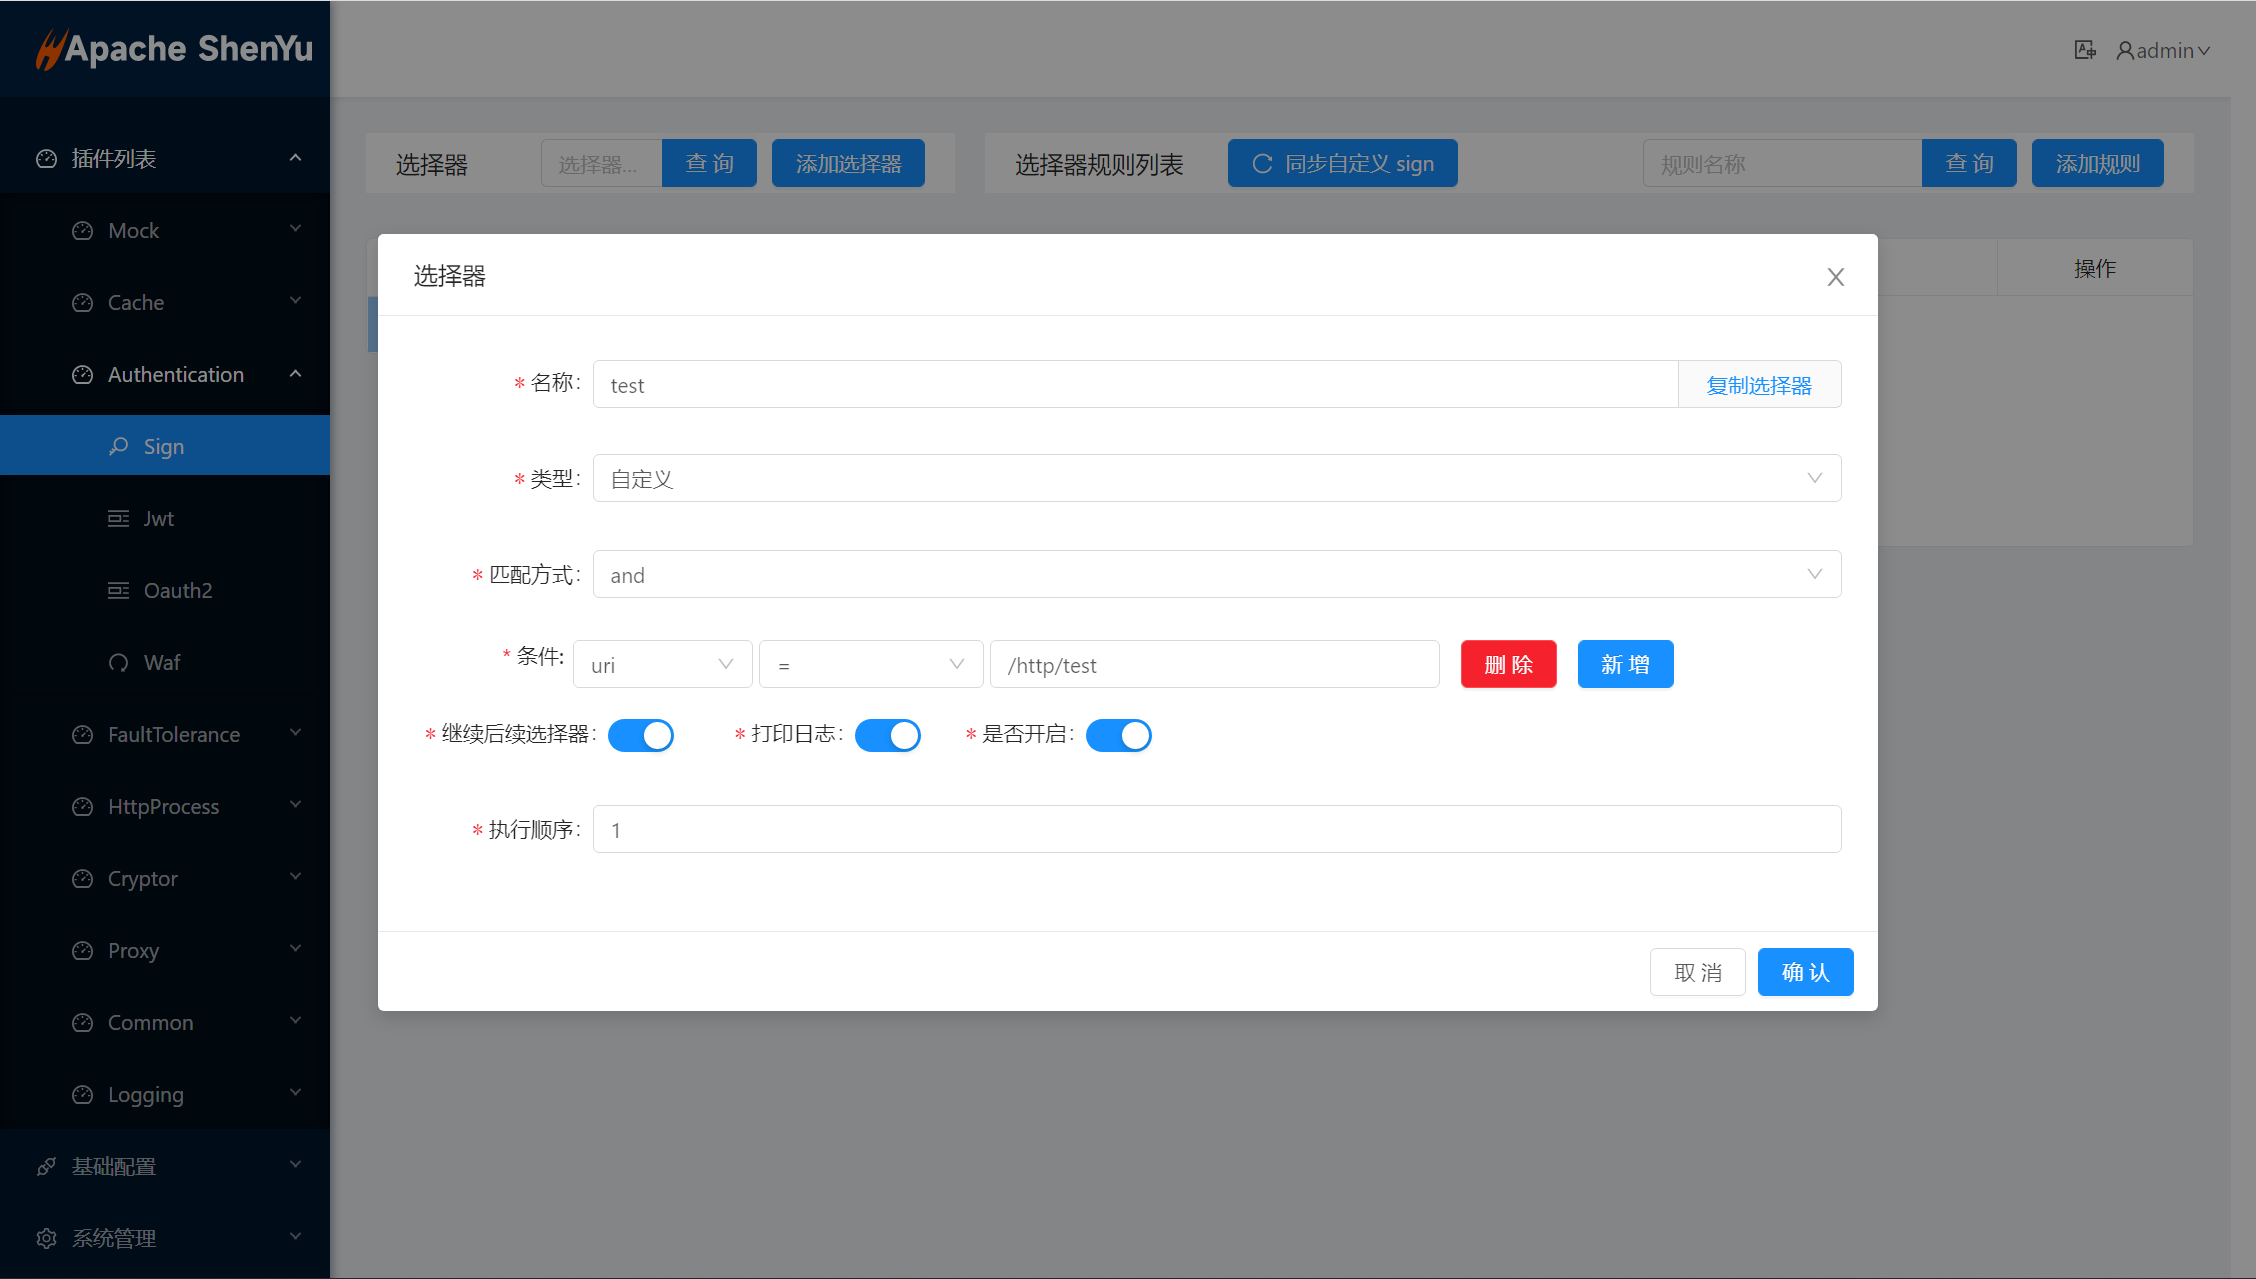
Task: Toggle 继续后续选择器 switch off
Action: click(641, 735)
